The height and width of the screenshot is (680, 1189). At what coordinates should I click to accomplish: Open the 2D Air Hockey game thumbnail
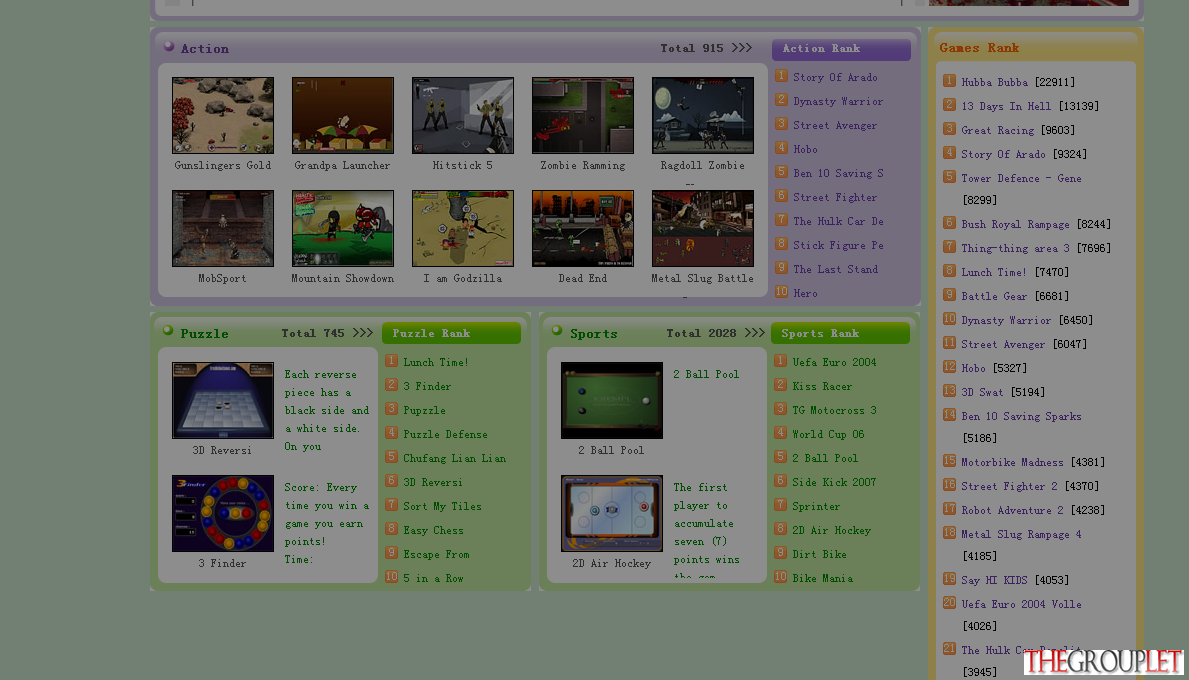tap(612, 513)
